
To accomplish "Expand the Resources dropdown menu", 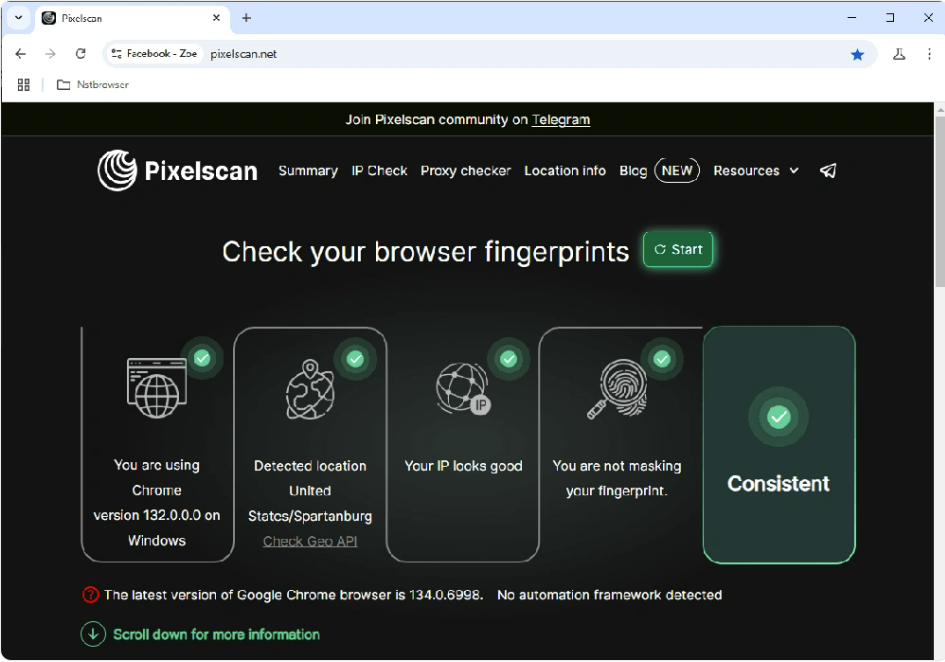I will (x=756, y=171).
